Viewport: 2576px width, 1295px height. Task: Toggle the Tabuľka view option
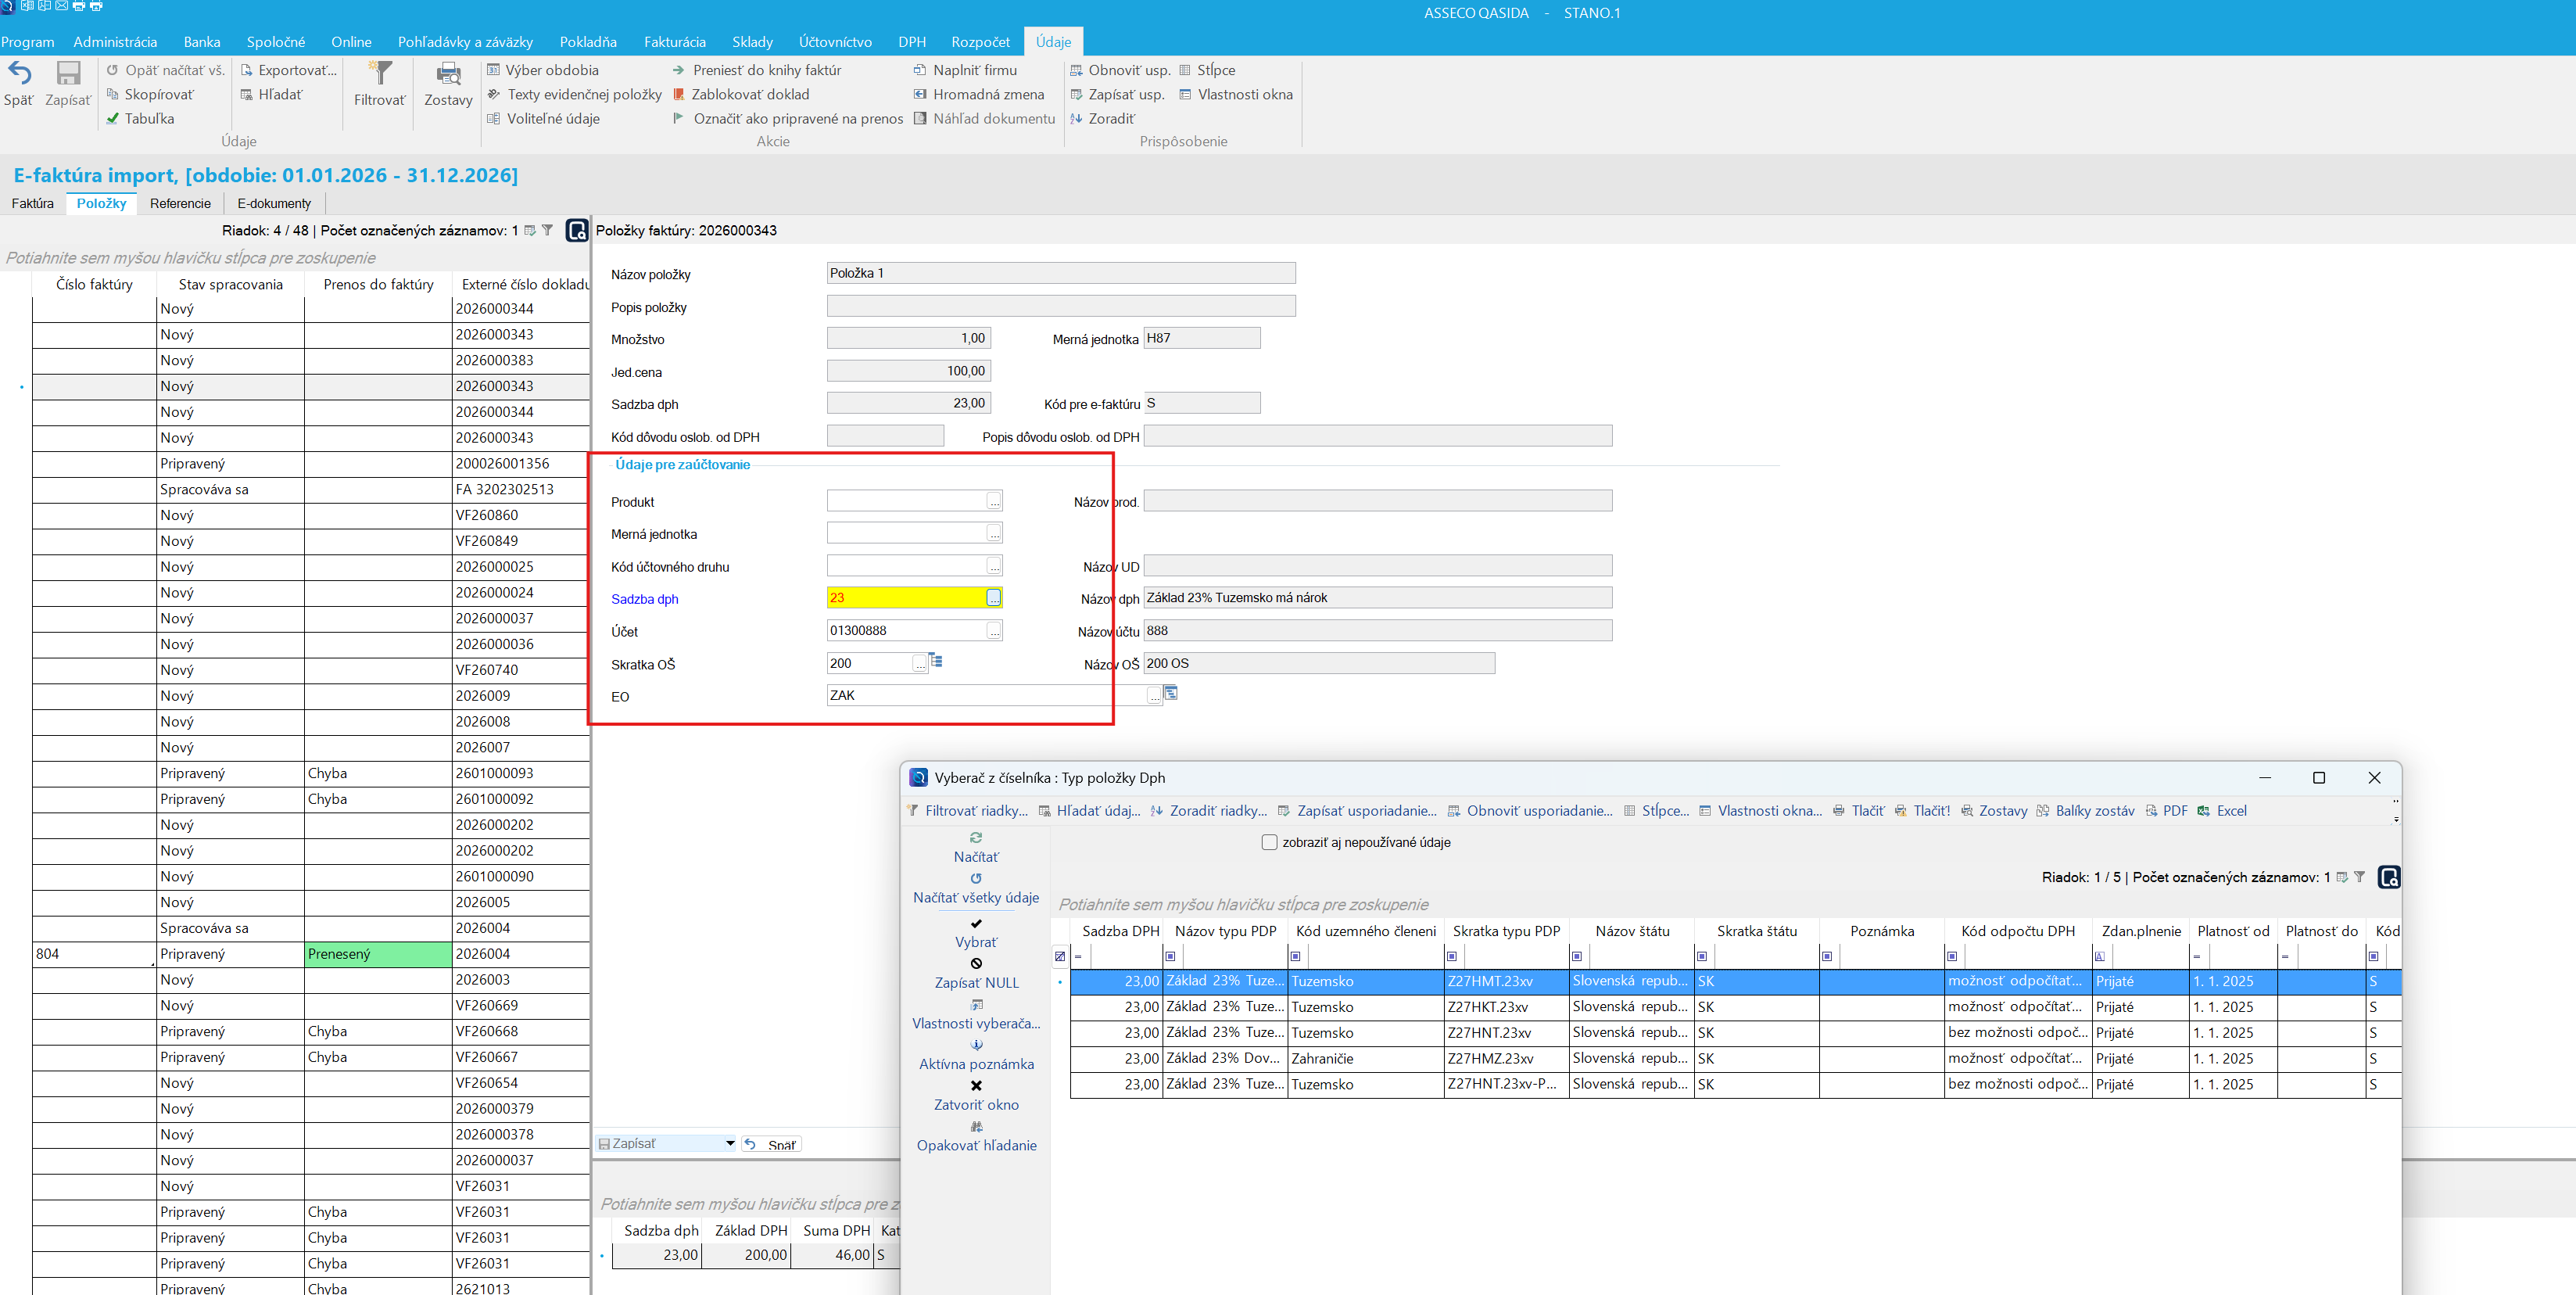click(140, 118)
